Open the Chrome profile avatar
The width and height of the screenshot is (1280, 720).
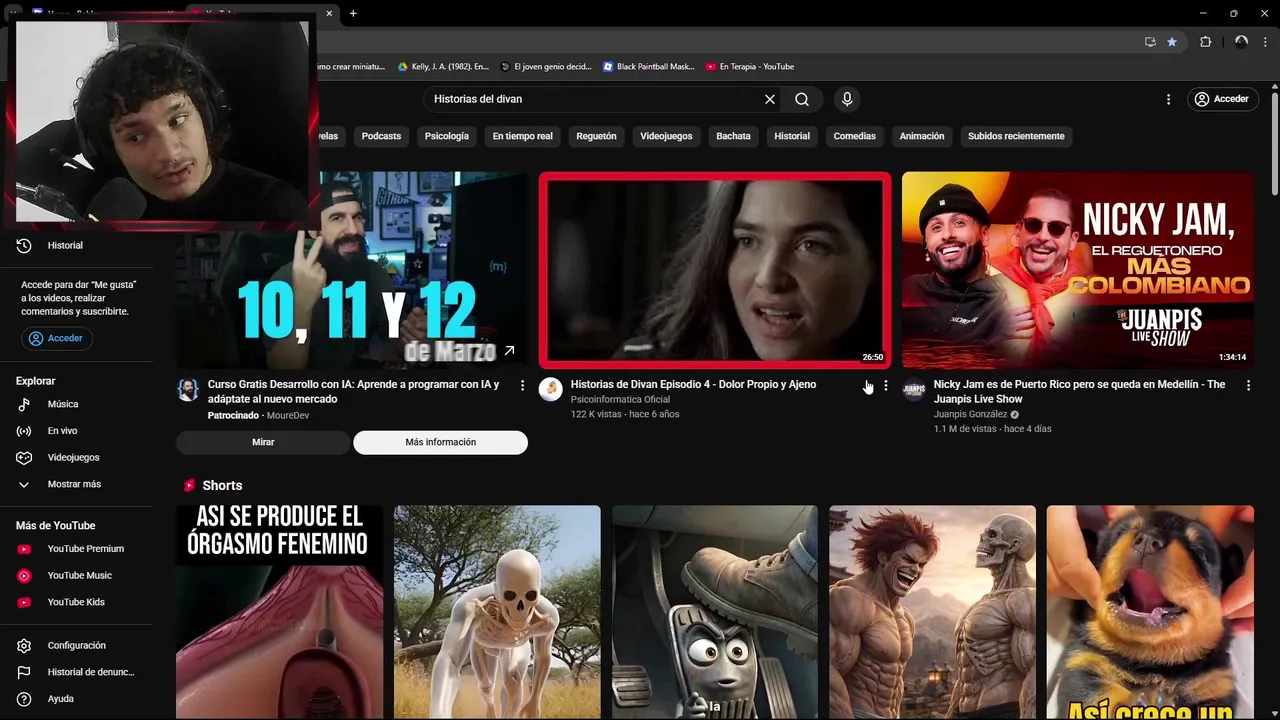coord(1241,42)
